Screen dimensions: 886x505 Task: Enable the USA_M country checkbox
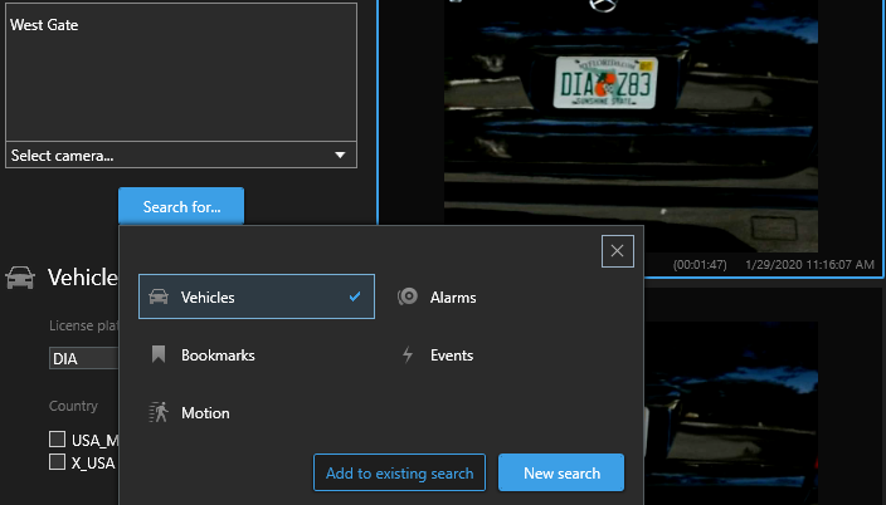point(57,439)
